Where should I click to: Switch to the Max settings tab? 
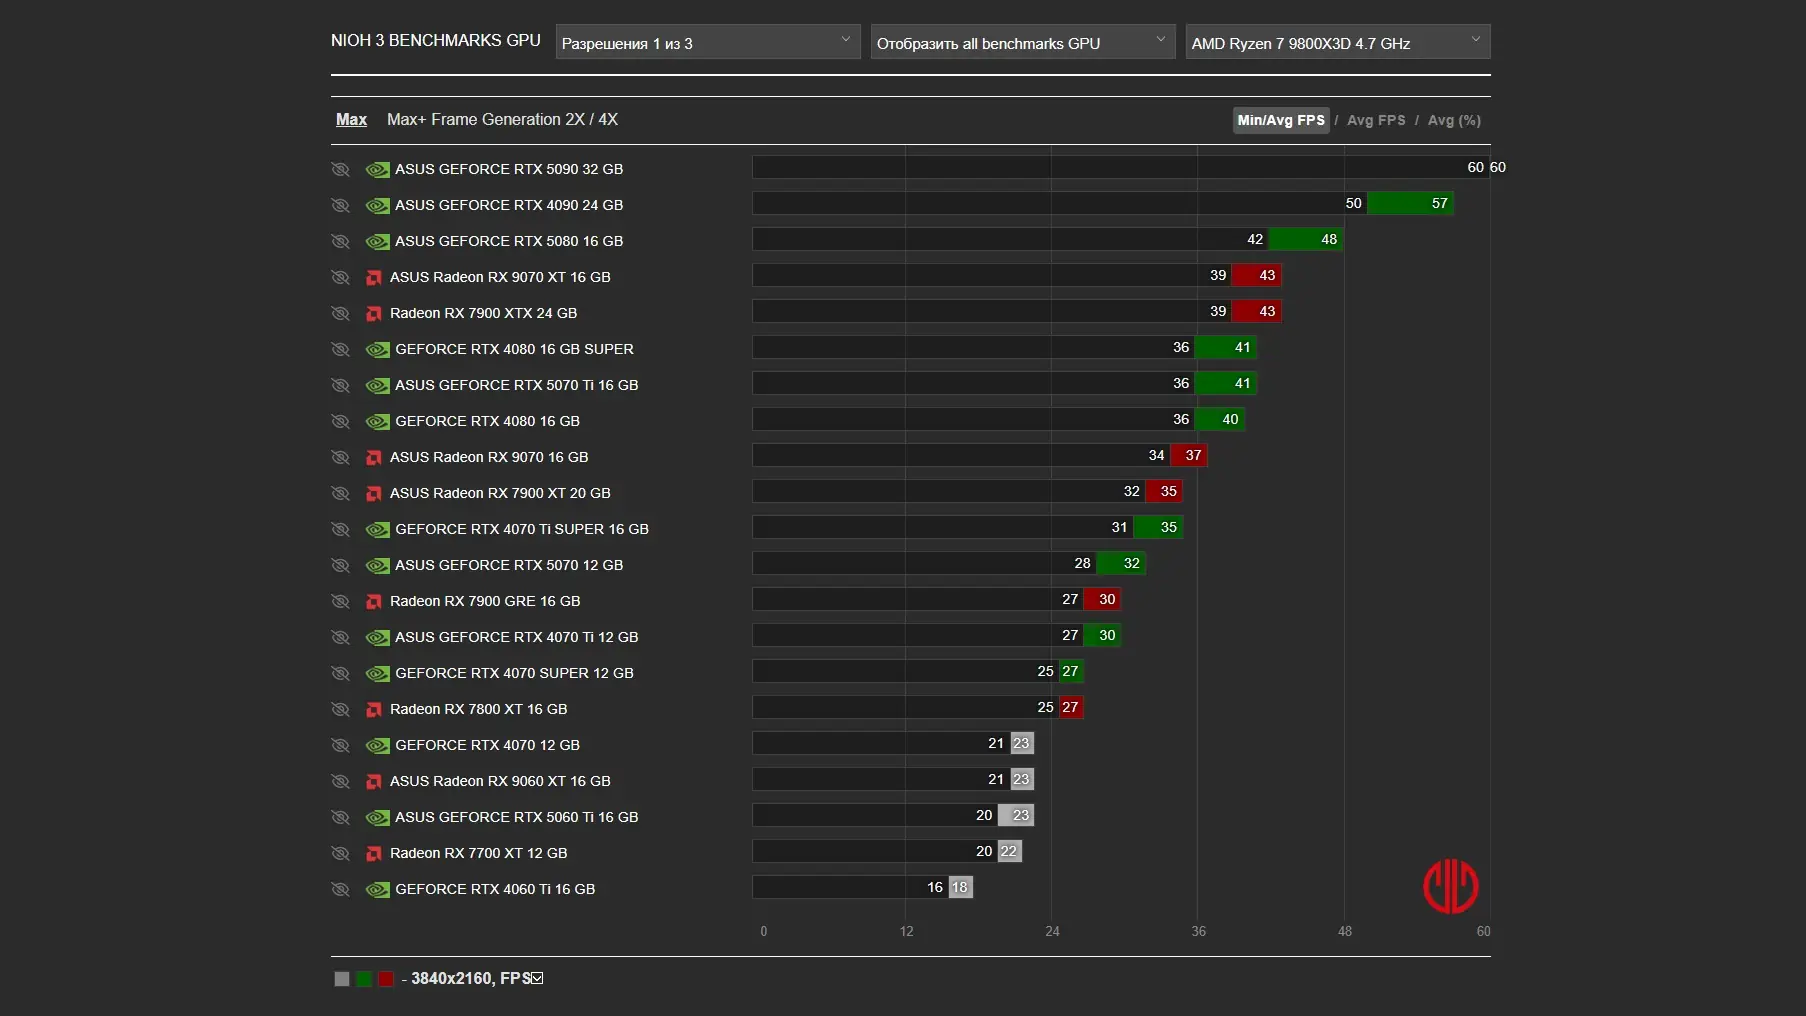[x=351, y=120]
